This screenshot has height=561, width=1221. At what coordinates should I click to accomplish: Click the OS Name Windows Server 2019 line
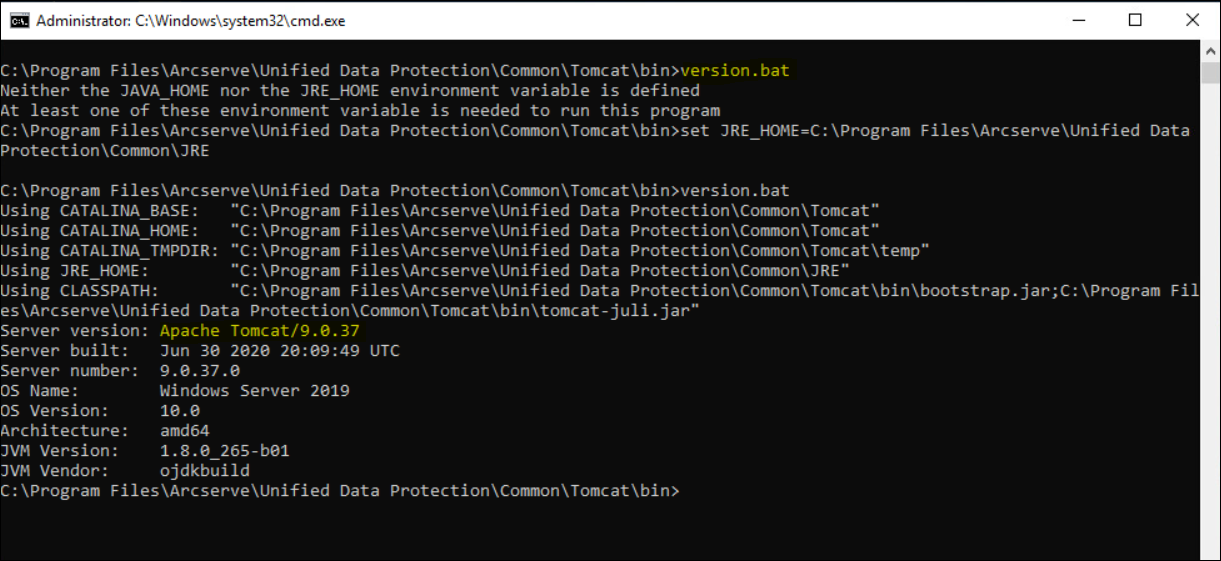pyautogui.click(x=175, y=391)
